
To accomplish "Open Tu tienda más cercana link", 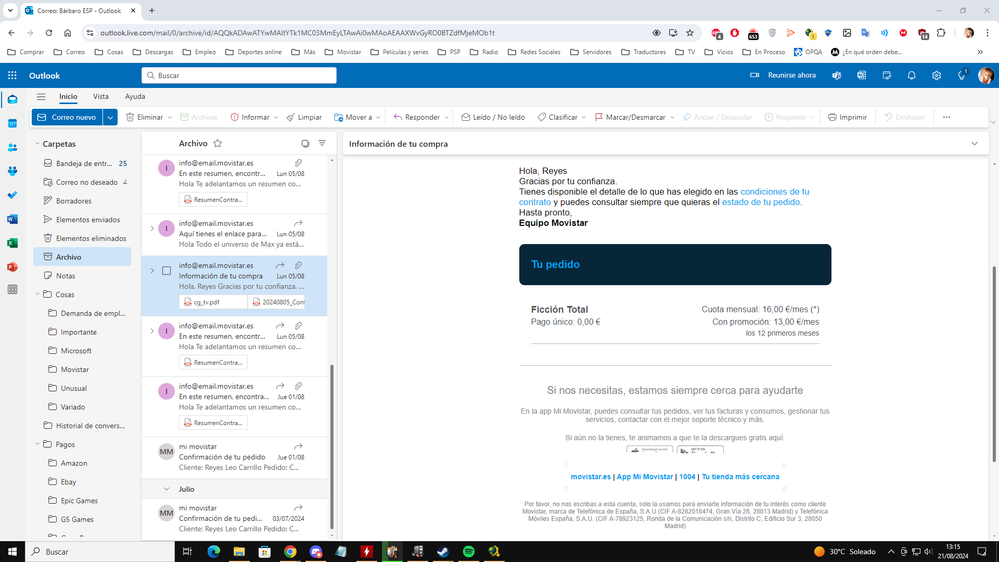I will [x=740, y=477].
